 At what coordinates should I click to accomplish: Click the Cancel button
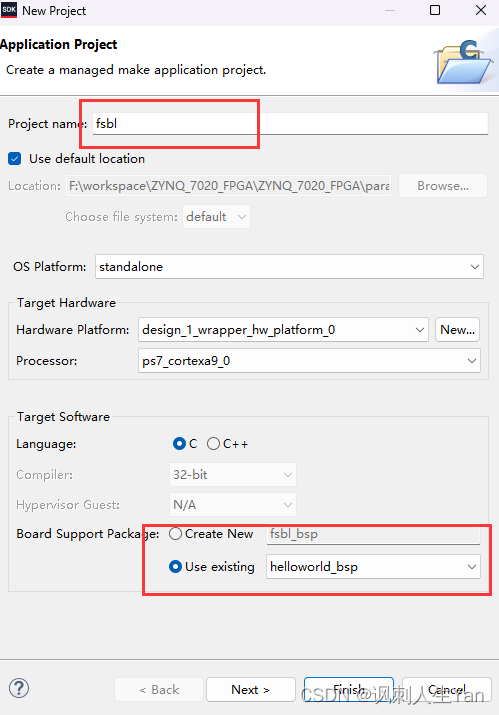pos(447,689)
